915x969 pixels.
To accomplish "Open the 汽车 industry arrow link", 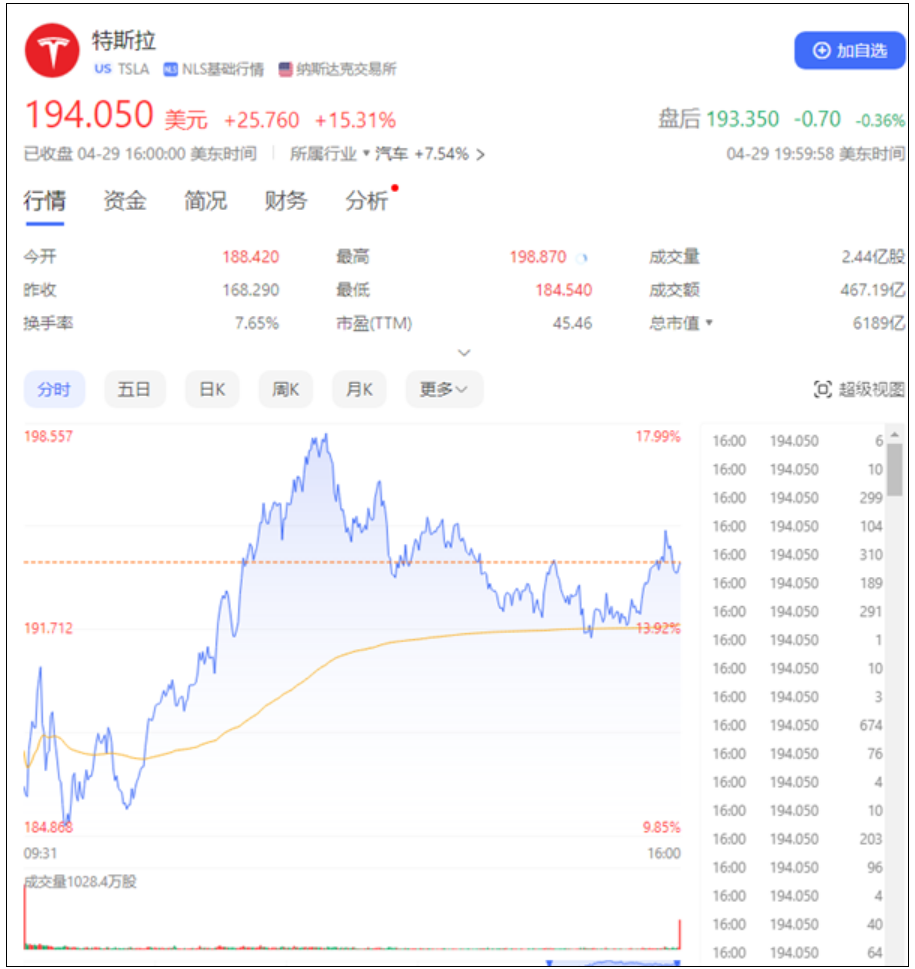I will point(480,154).
